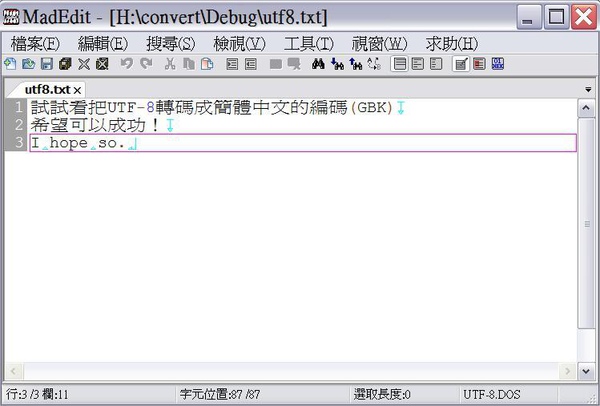Switch to Hex Mode editing icon

coord(498,64)
